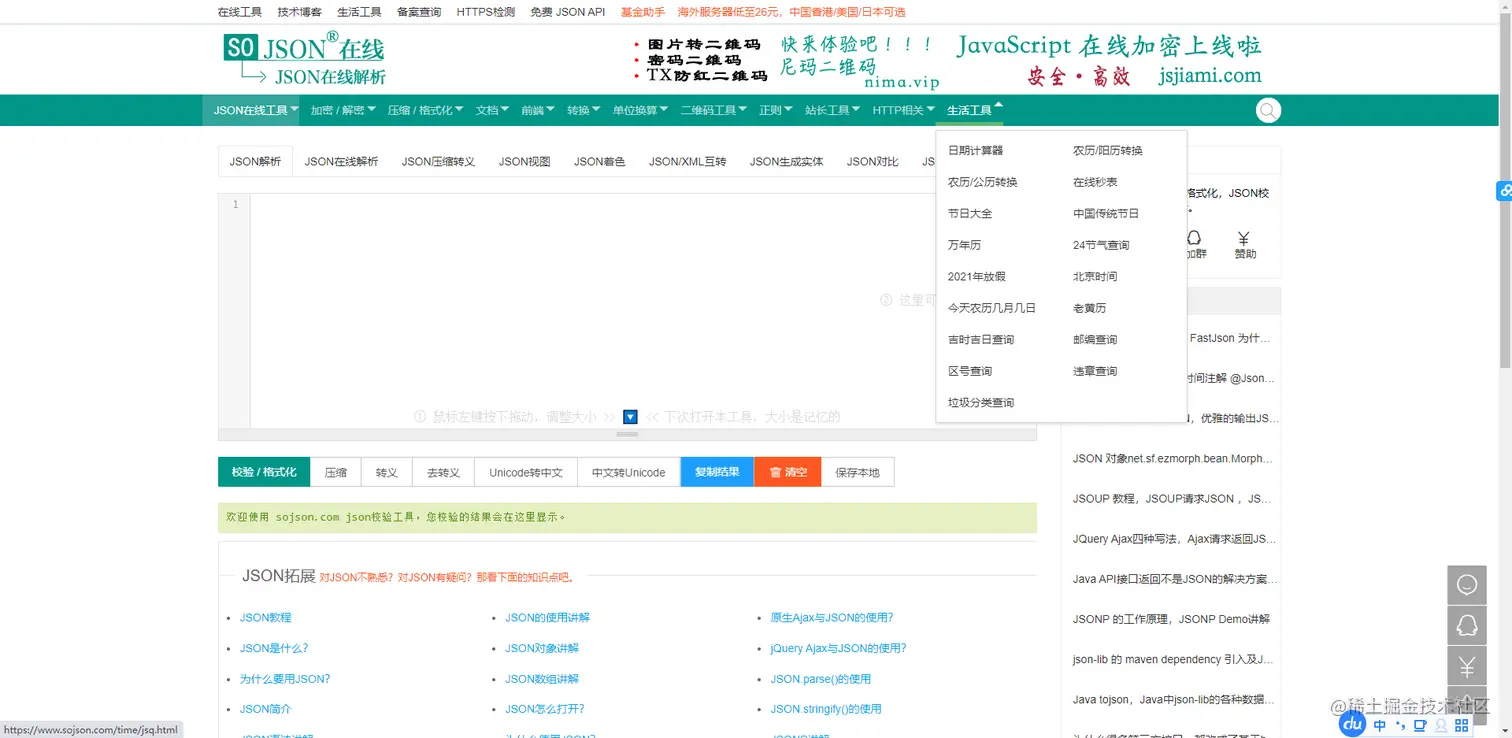Open the search magnifier in the green navbar
This screenshot has width=1512, height=738.
(x=1268, y=110)
